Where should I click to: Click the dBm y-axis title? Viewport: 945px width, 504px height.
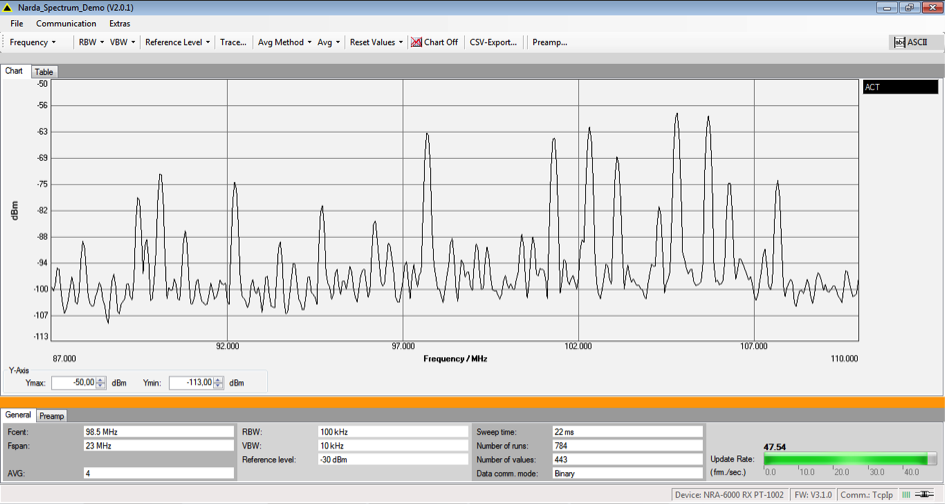14,210
